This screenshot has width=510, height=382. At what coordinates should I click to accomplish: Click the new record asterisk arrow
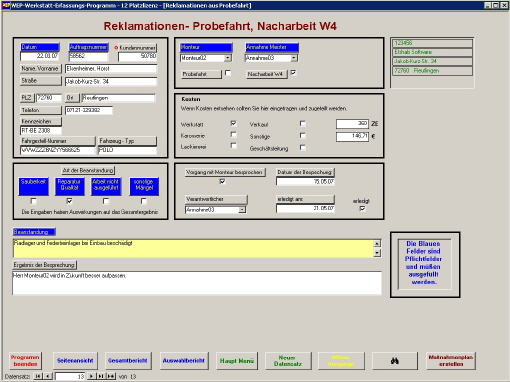point(111,376)
